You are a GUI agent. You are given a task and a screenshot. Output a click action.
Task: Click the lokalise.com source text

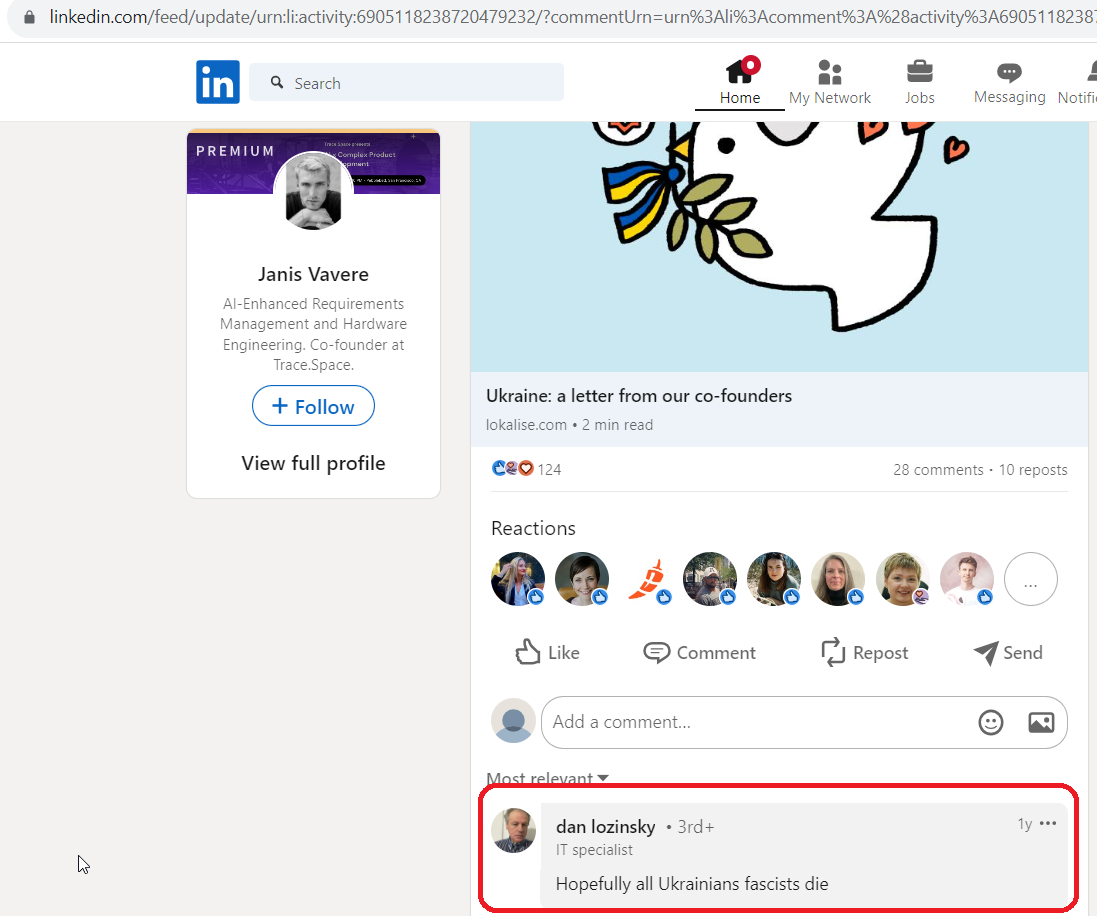pyautogui.click(x=526, y=425)
